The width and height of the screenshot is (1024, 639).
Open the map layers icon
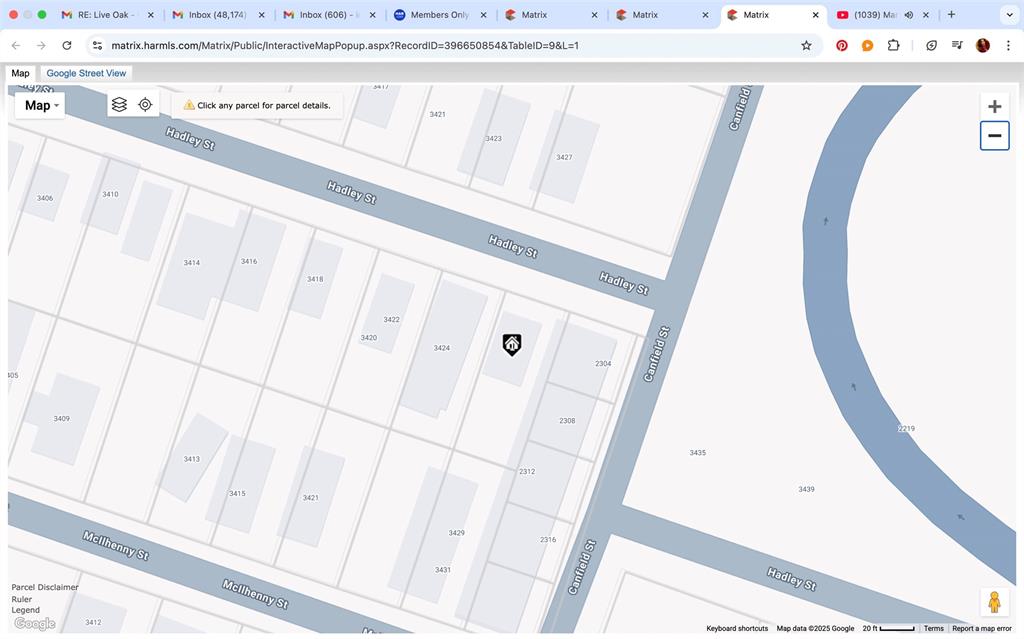pyautogui.click(x=119, y=105)
